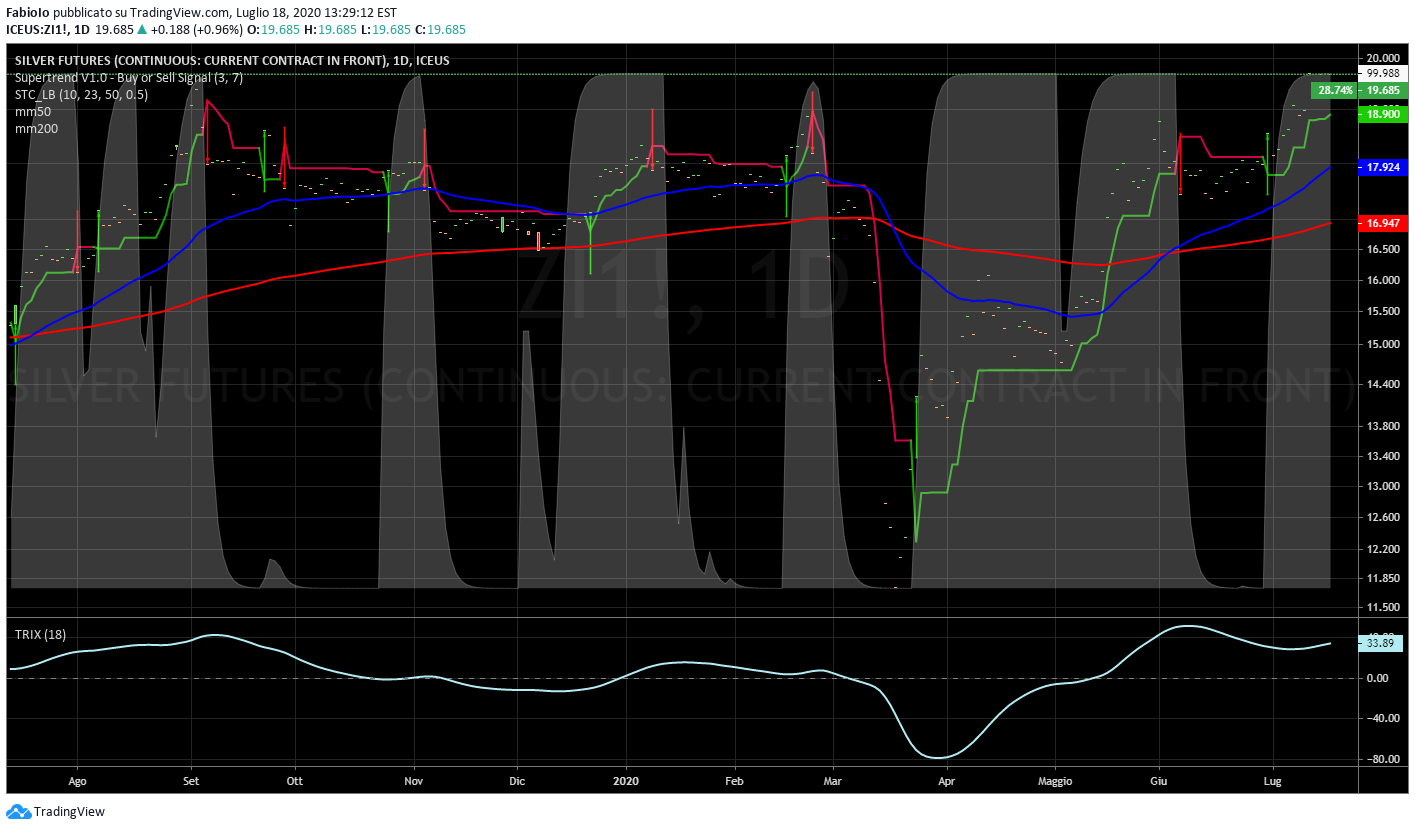Click the 16.000 price axis level
Image resolution: width=1415 pixels, height=830 pixels.
pos(1383,280)
